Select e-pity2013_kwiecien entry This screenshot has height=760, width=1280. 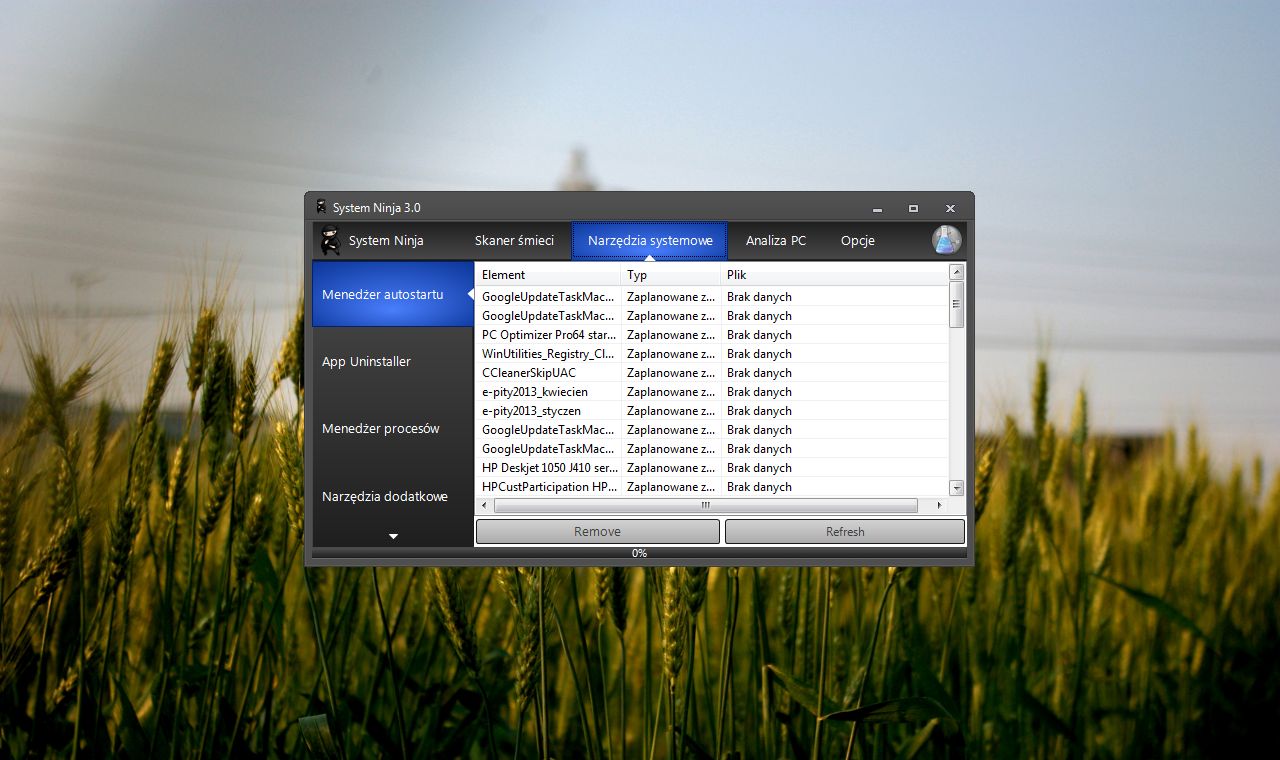712,391
